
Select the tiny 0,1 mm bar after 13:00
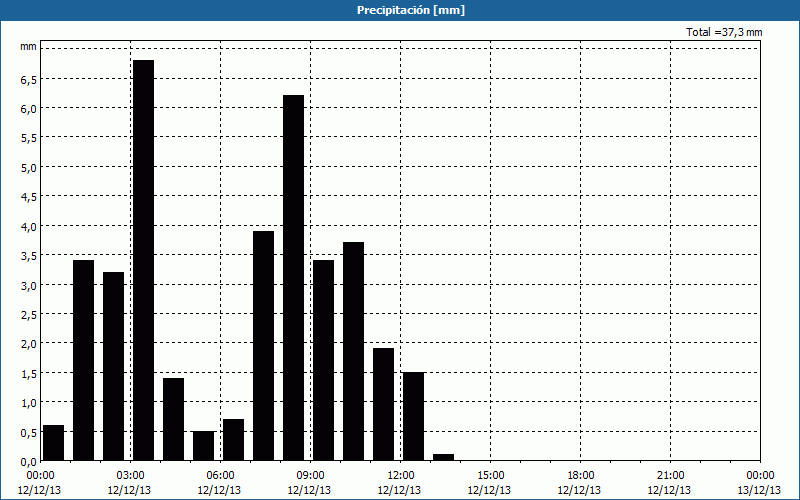(443, 458)
